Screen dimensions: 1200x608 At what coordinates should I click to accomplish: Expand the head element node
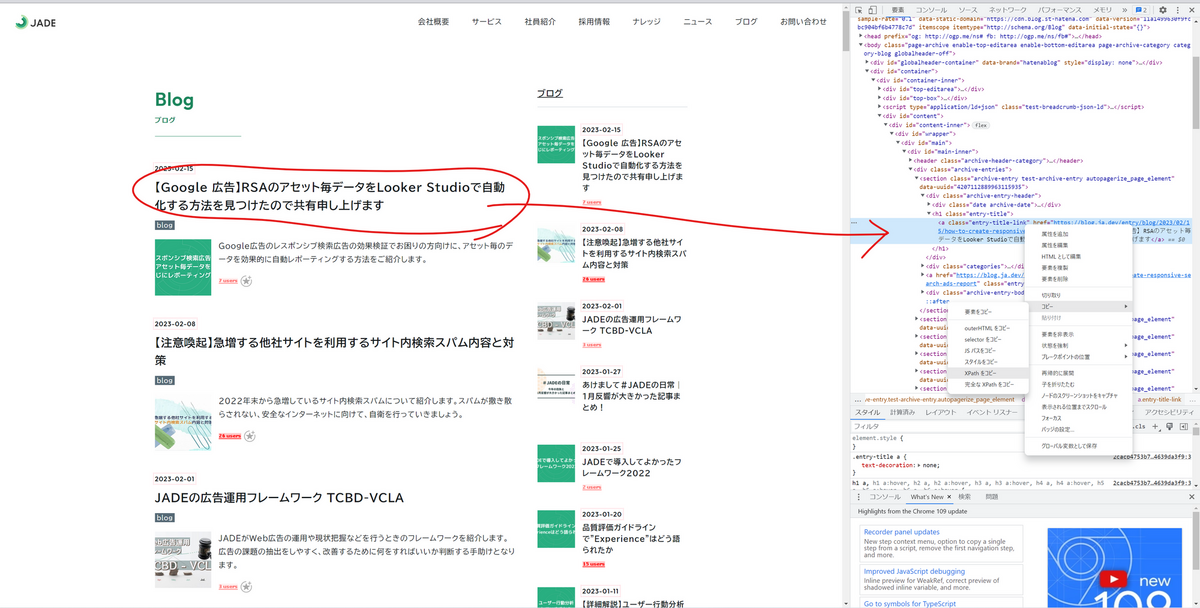coord(860,36)
